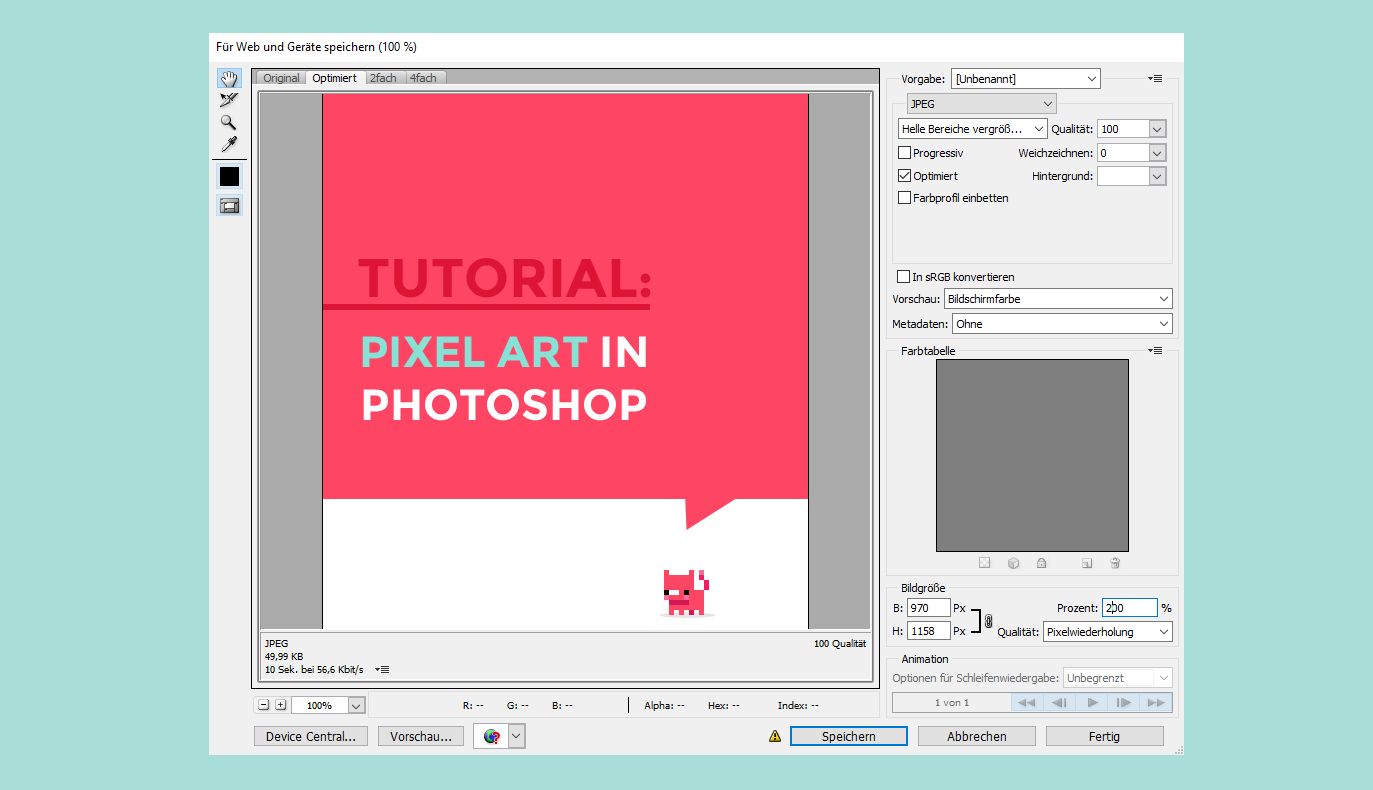Open the download speed flyout menu

pyautogui.click(x=382, y=669)
